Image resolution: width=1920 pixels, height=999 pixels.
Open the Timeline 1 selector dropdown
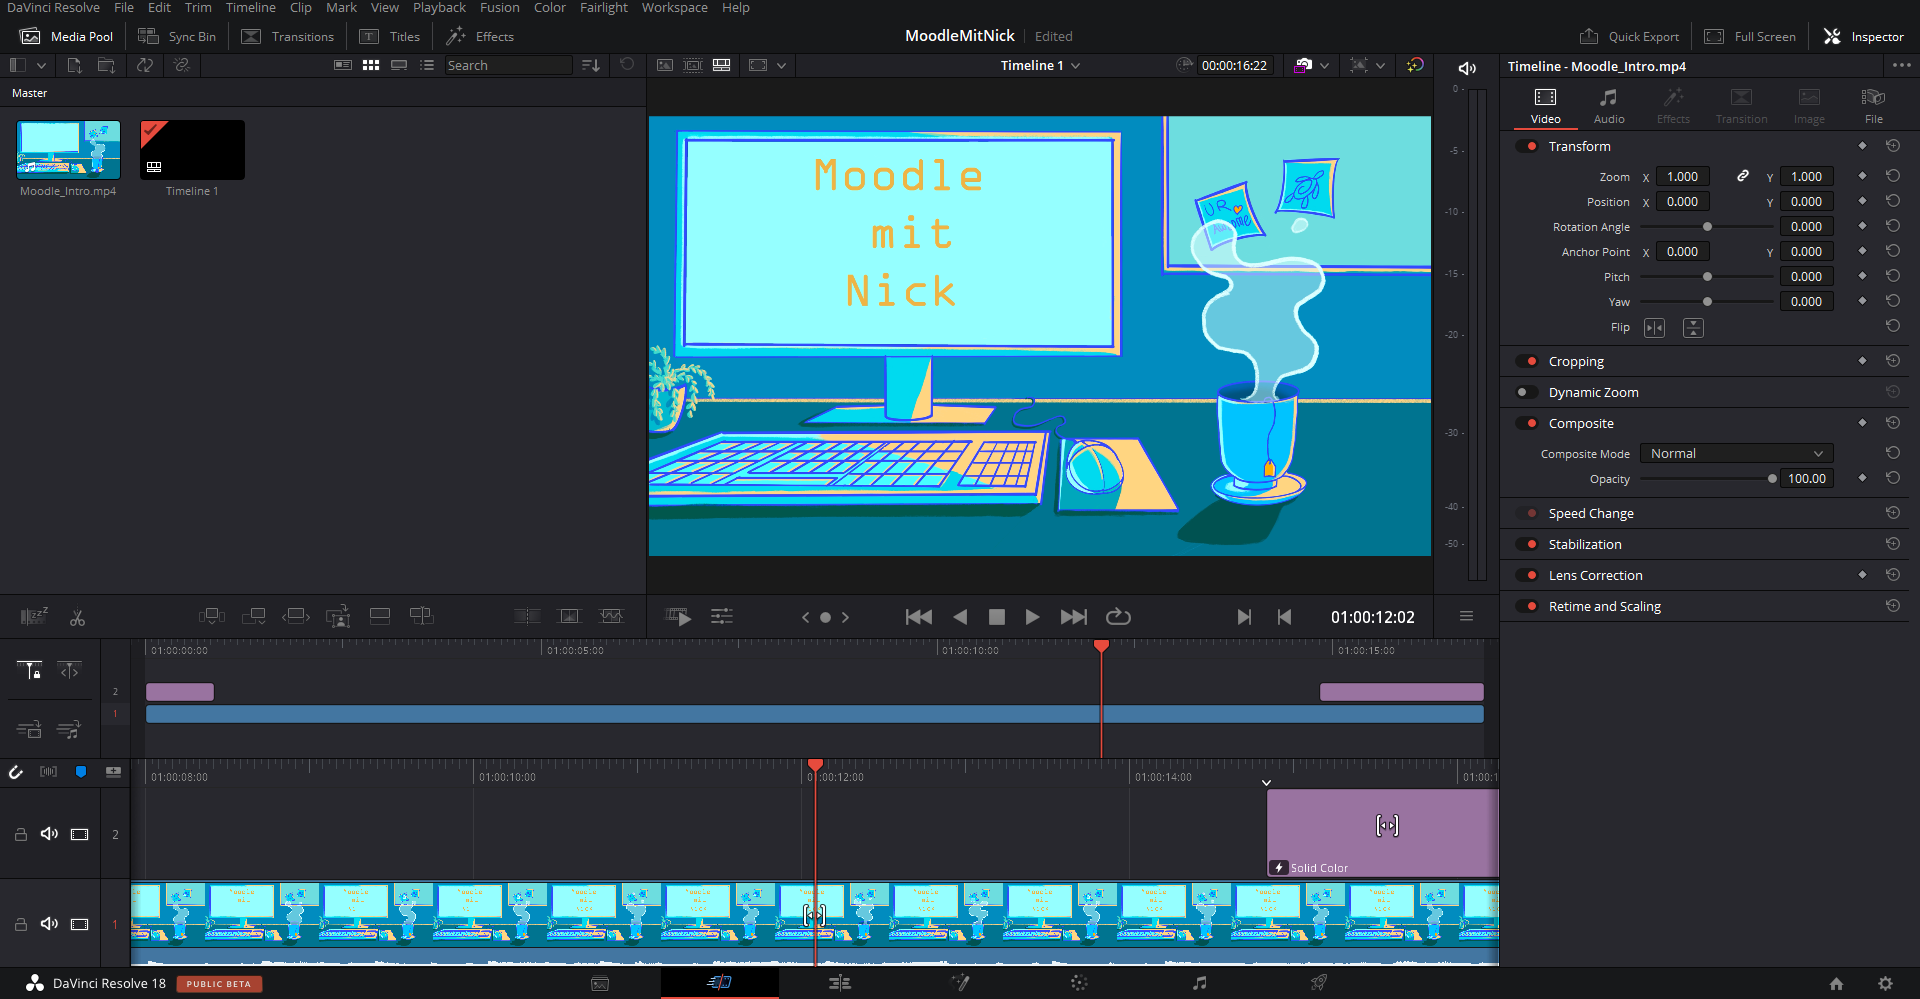coord(1040,65)
